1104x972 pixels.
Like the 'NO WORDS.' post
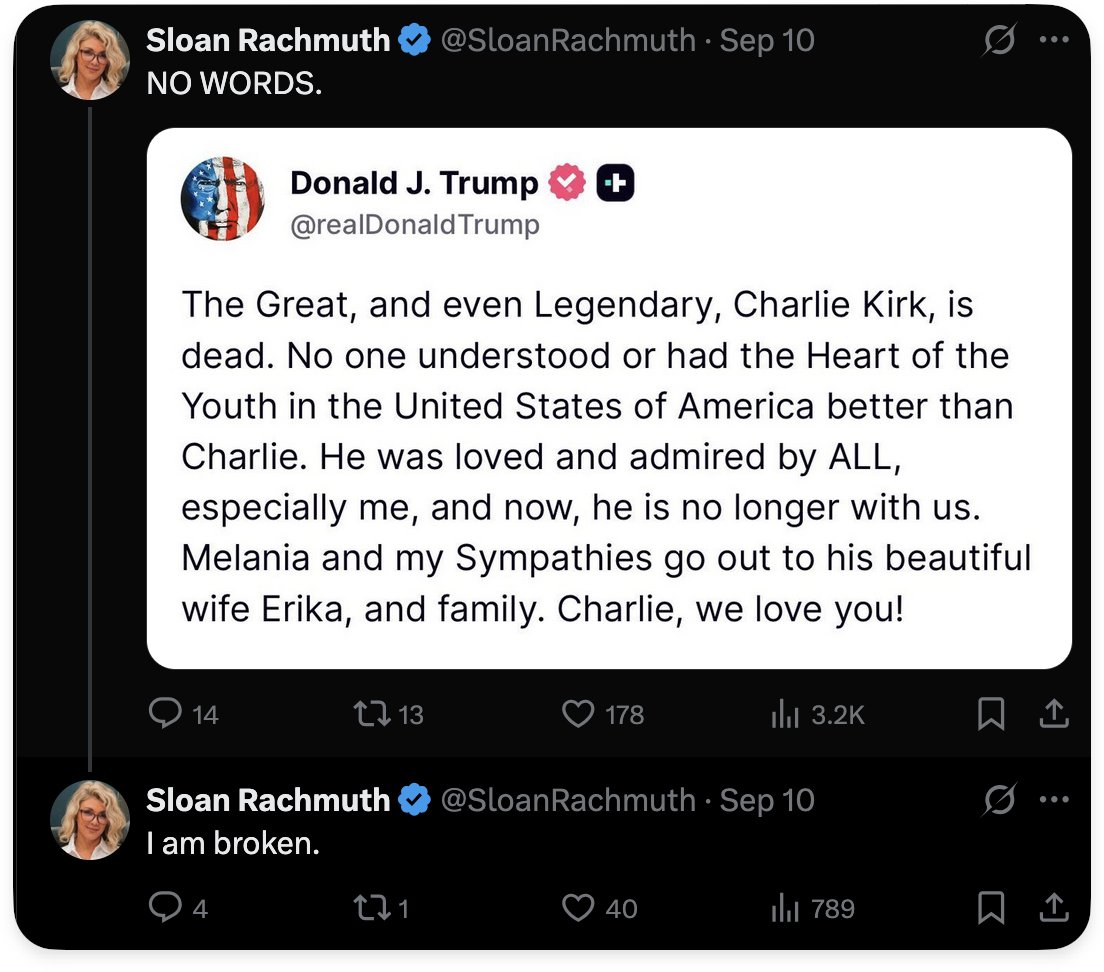pyautogui.click(x=578, y=714)
